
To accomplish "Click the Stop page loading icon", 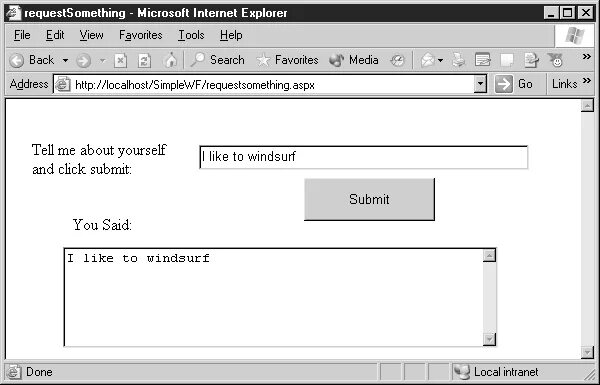I will click(x=121, y=60).
